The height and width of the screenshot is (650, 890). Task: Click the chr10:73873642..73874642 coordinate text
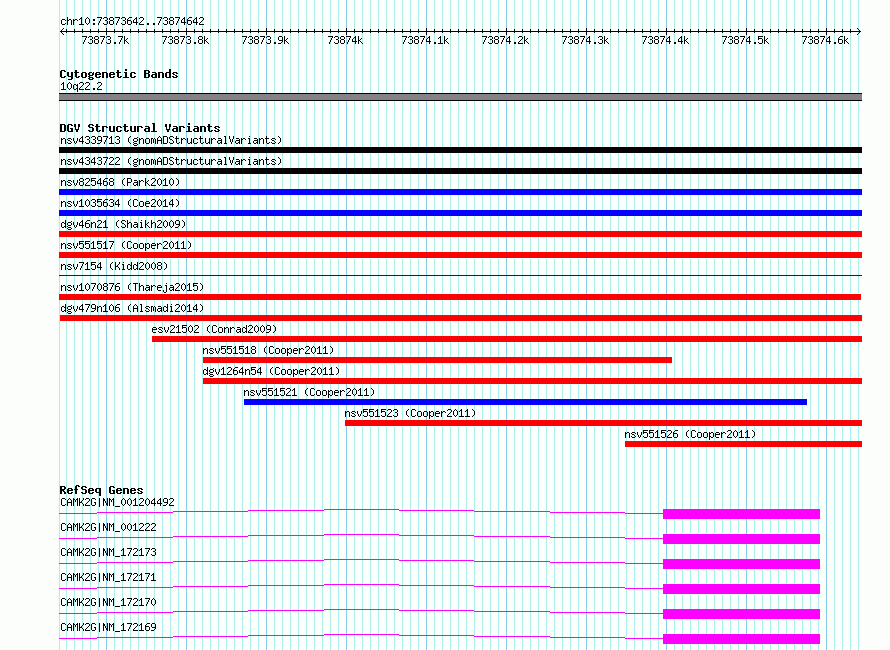tap(132, 22)
